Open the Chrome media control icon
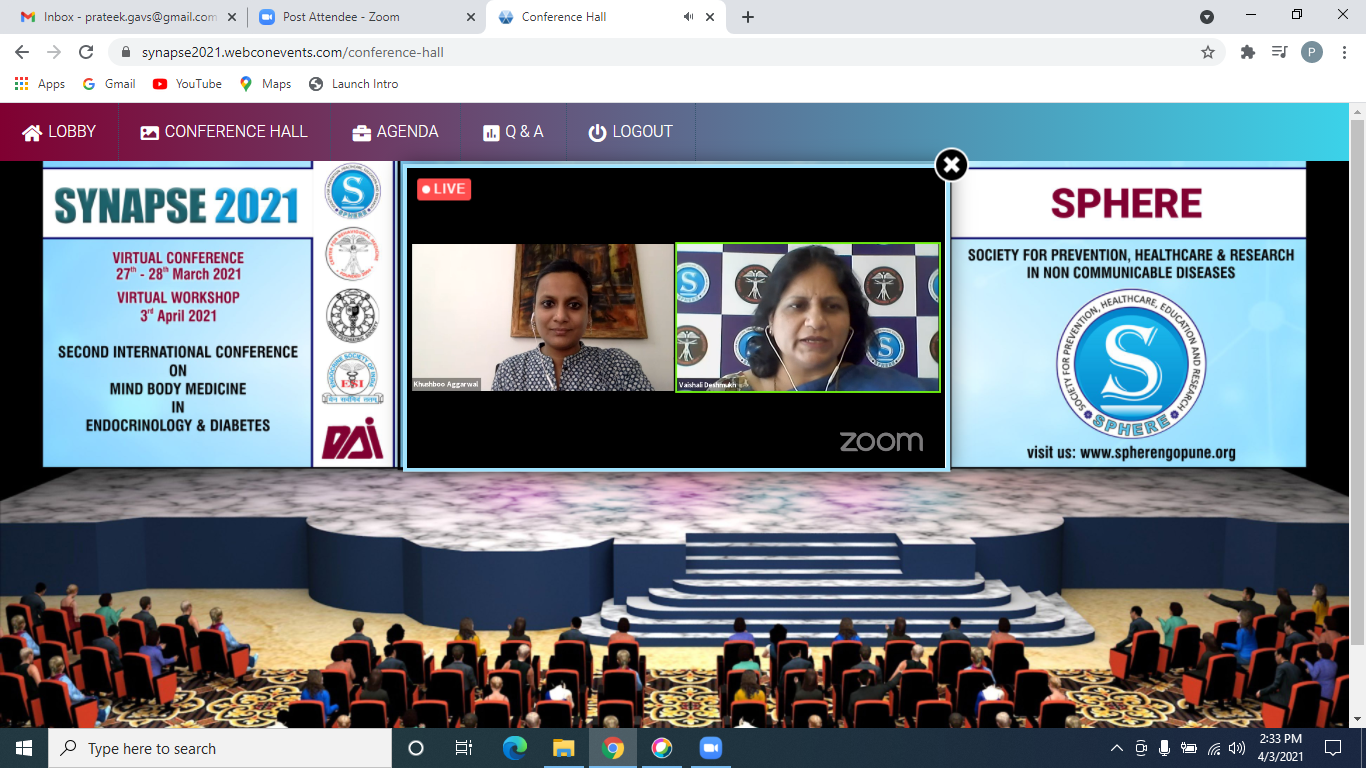This screenshot has height=768, width=1366. pos(1279,52)
